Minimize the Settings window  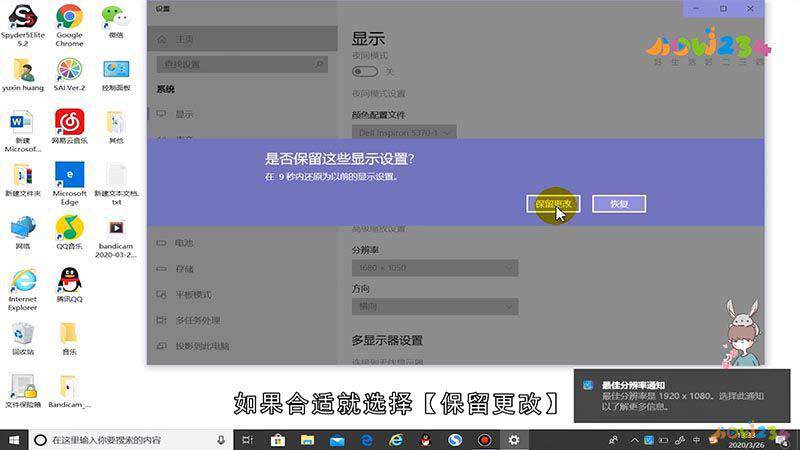696,9
